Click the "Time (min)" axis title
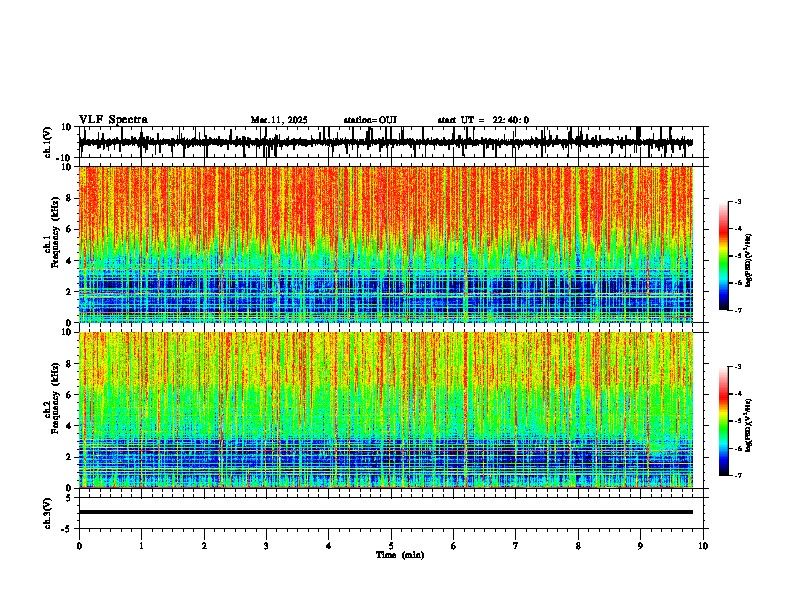The image size is (792, 612). pos(400,555)
